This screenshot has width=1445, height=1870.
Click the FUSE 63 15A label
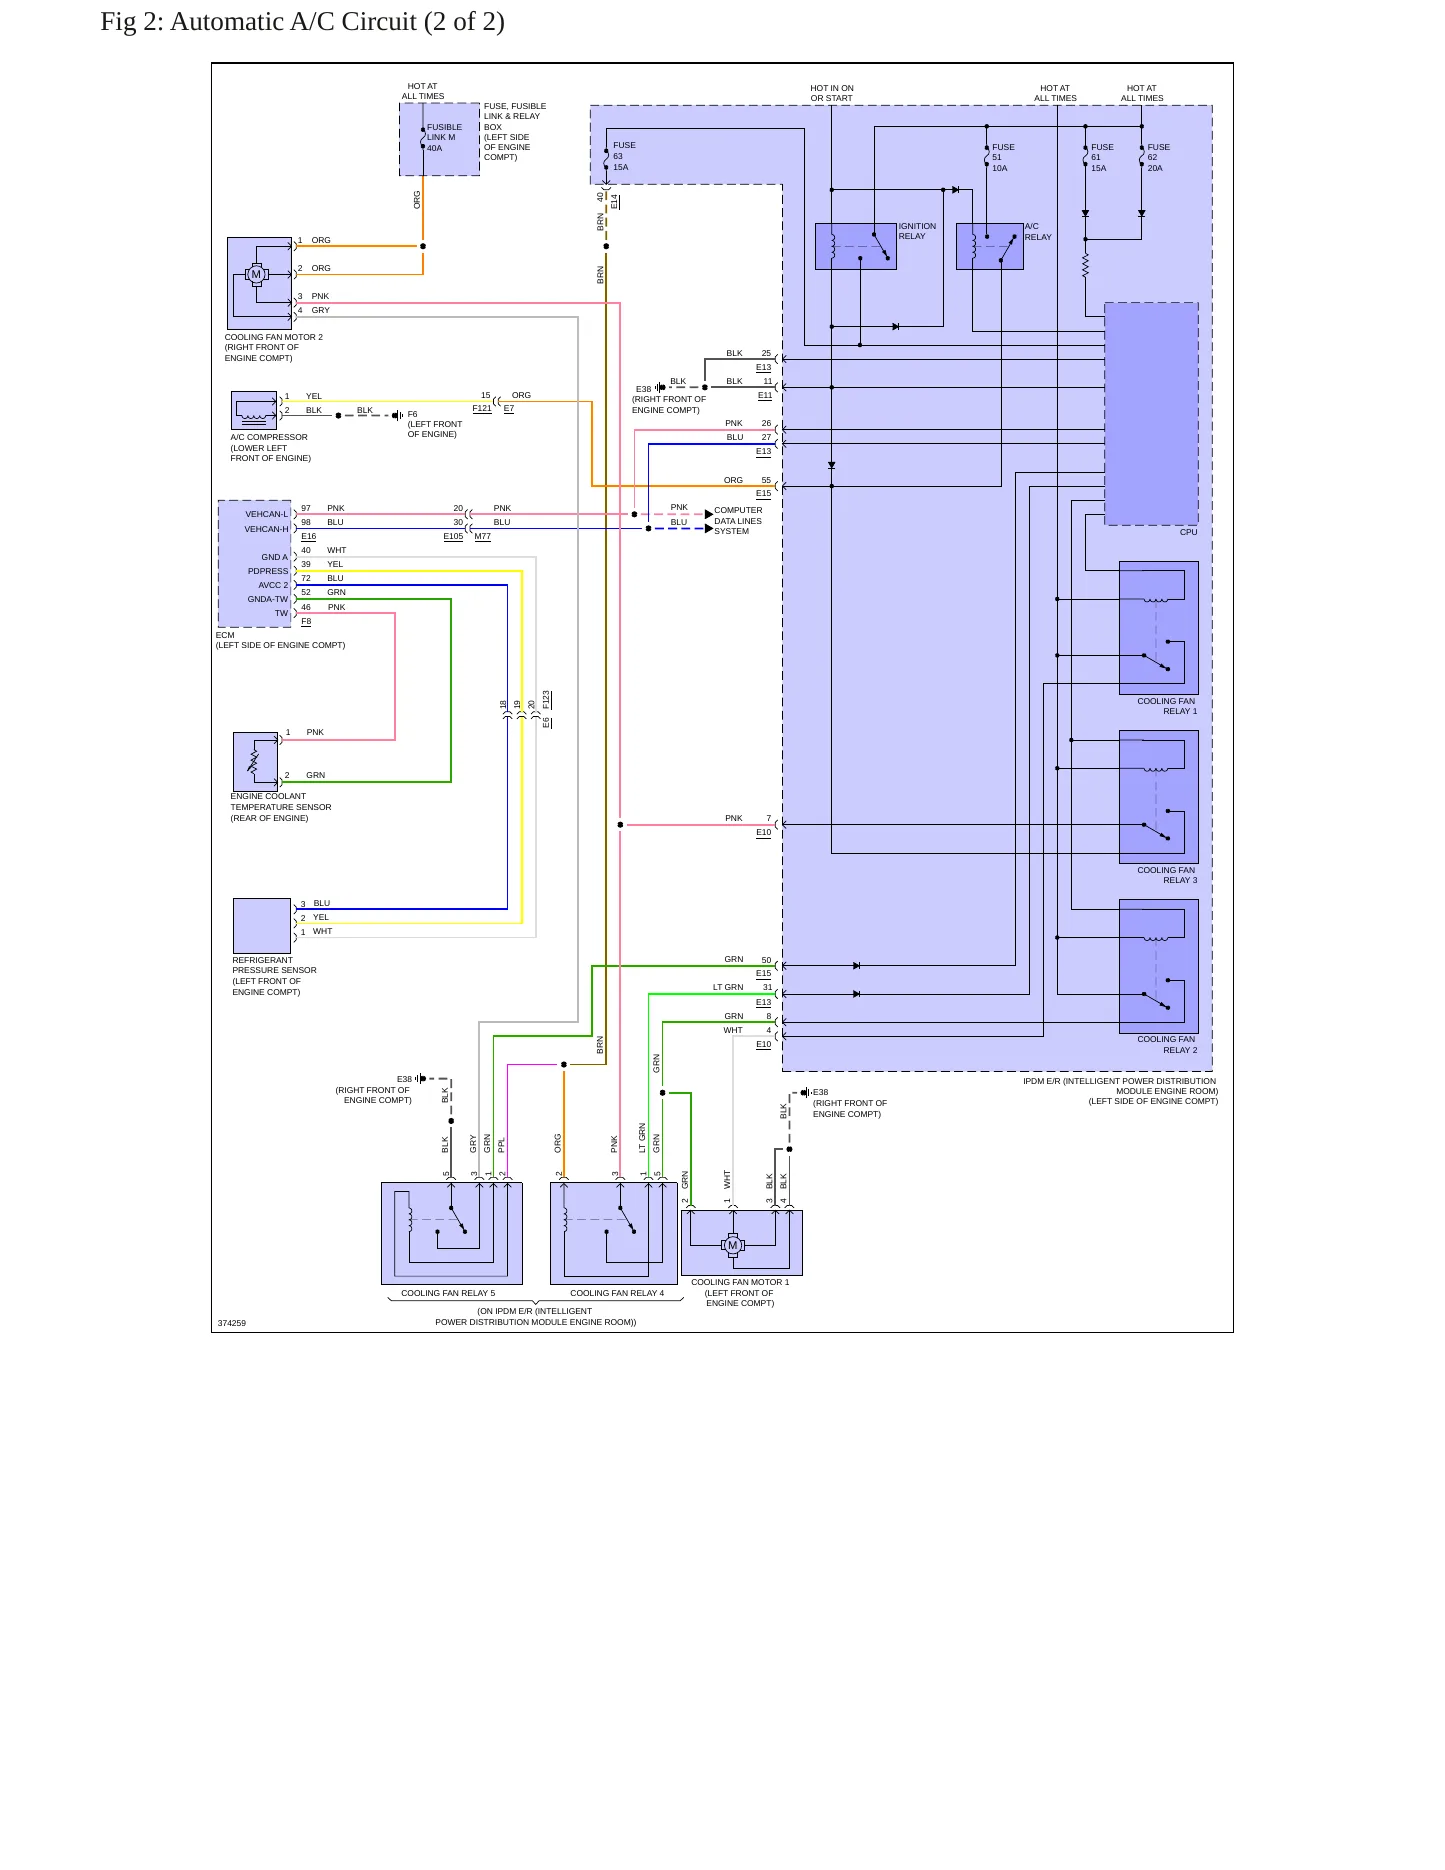pyautogui.click(x=624, y=156)
